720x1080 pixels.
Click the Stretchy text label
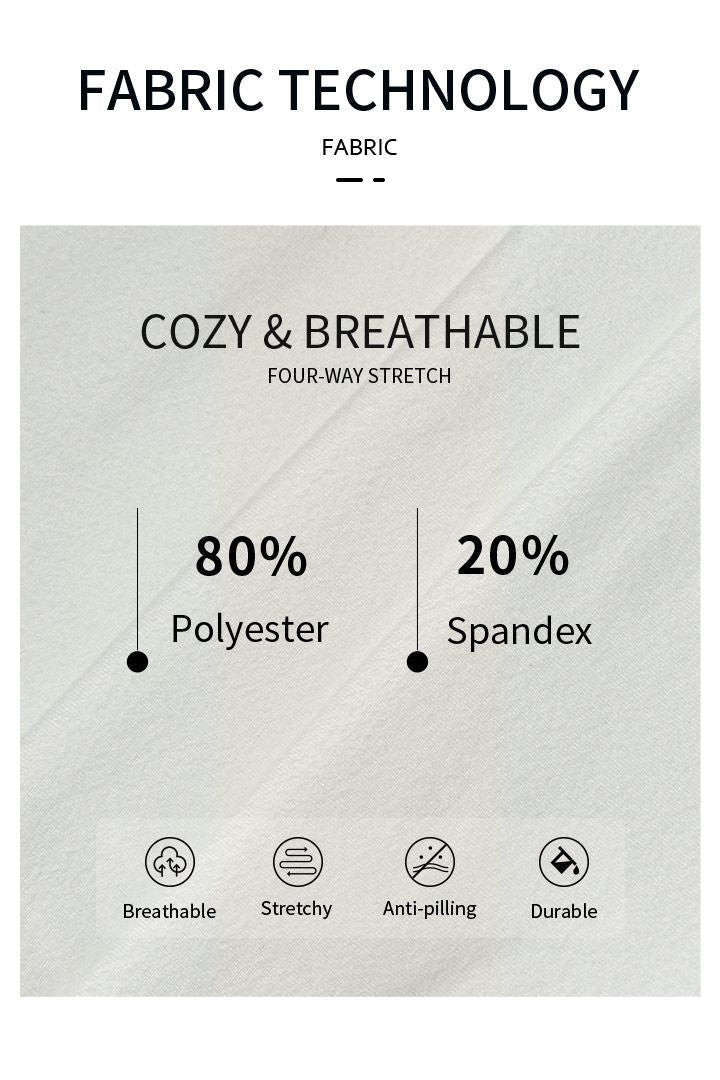point(296,908)
